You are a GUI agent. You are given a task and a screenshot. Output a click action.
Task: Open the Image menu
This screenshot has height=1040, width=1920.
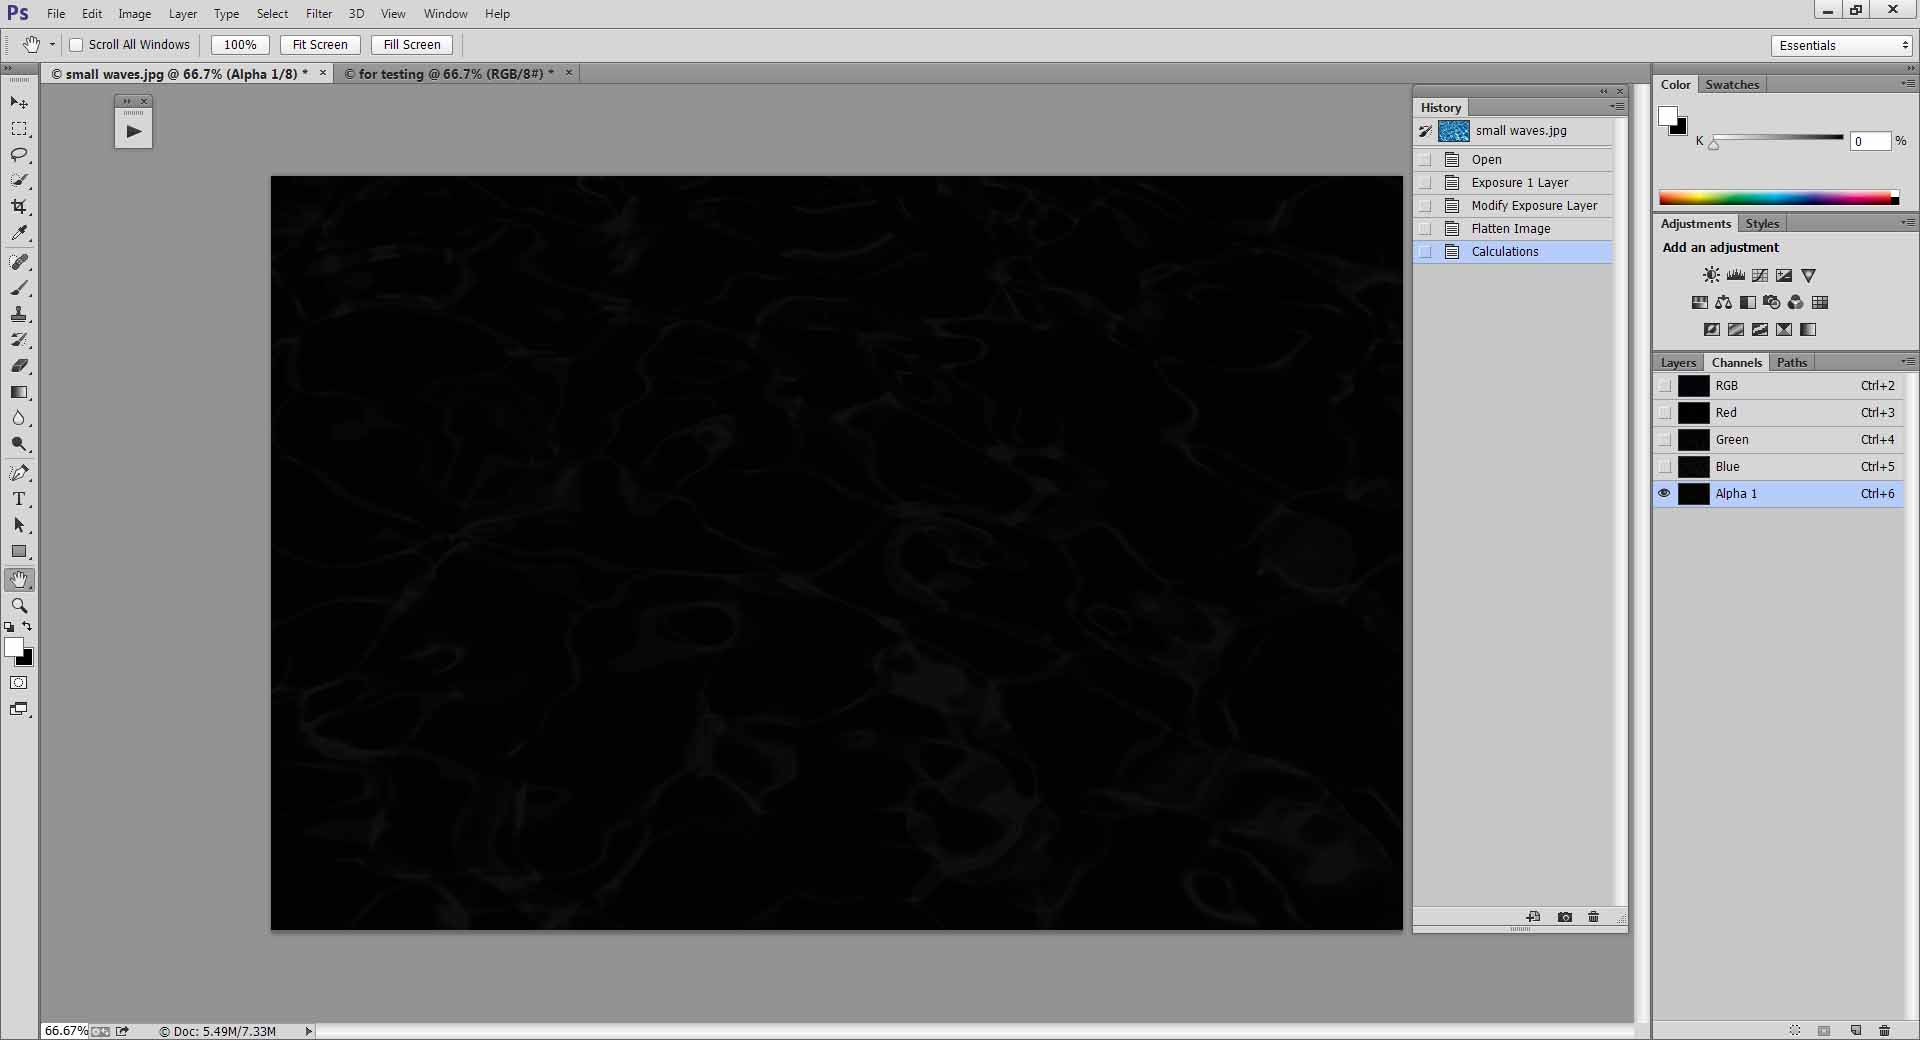tap(135, 14)
